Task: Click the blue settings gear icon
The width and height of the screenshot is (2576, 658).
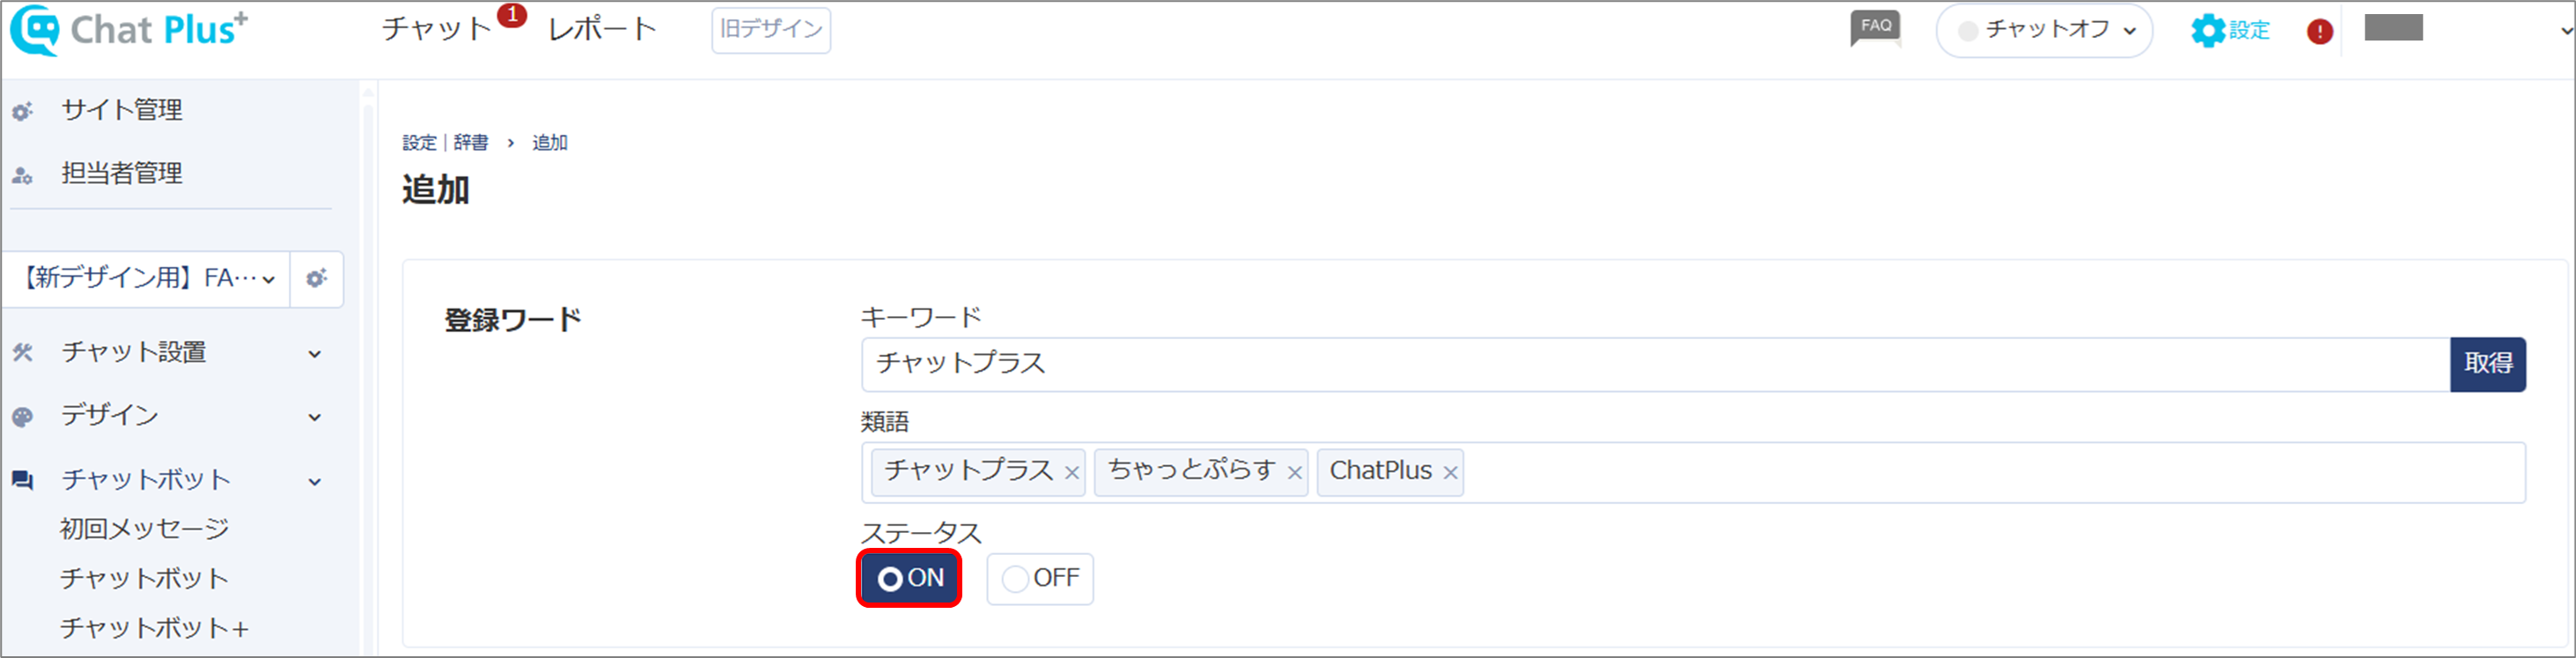Action: click(x=2208, y=31)
